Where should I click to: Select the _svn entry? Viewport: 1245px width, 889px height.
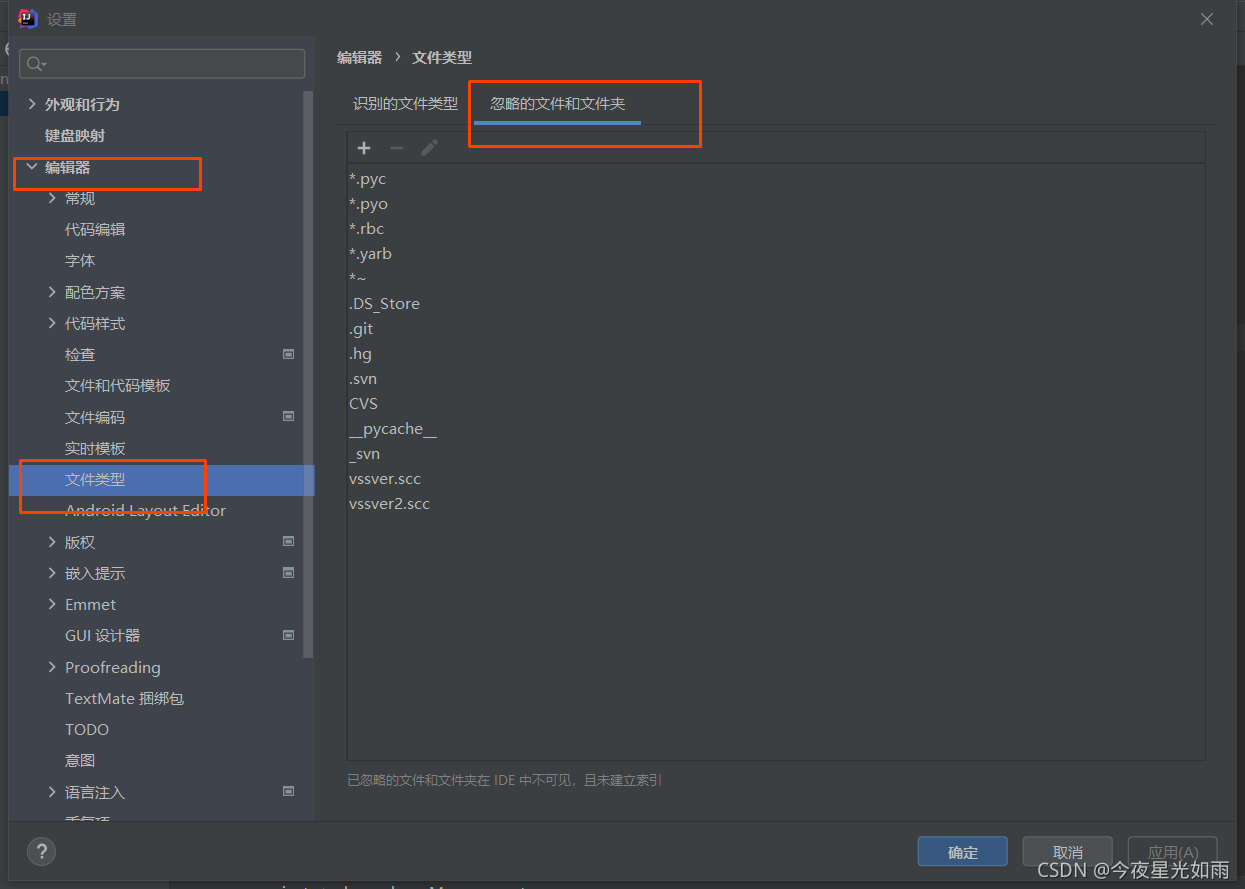[364, 454]
